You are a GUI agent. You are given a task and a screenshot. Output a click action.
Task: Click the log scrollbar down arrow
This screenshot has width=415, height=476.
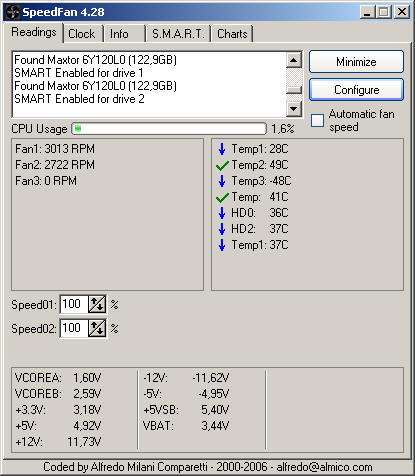click(x=294, y=109)
